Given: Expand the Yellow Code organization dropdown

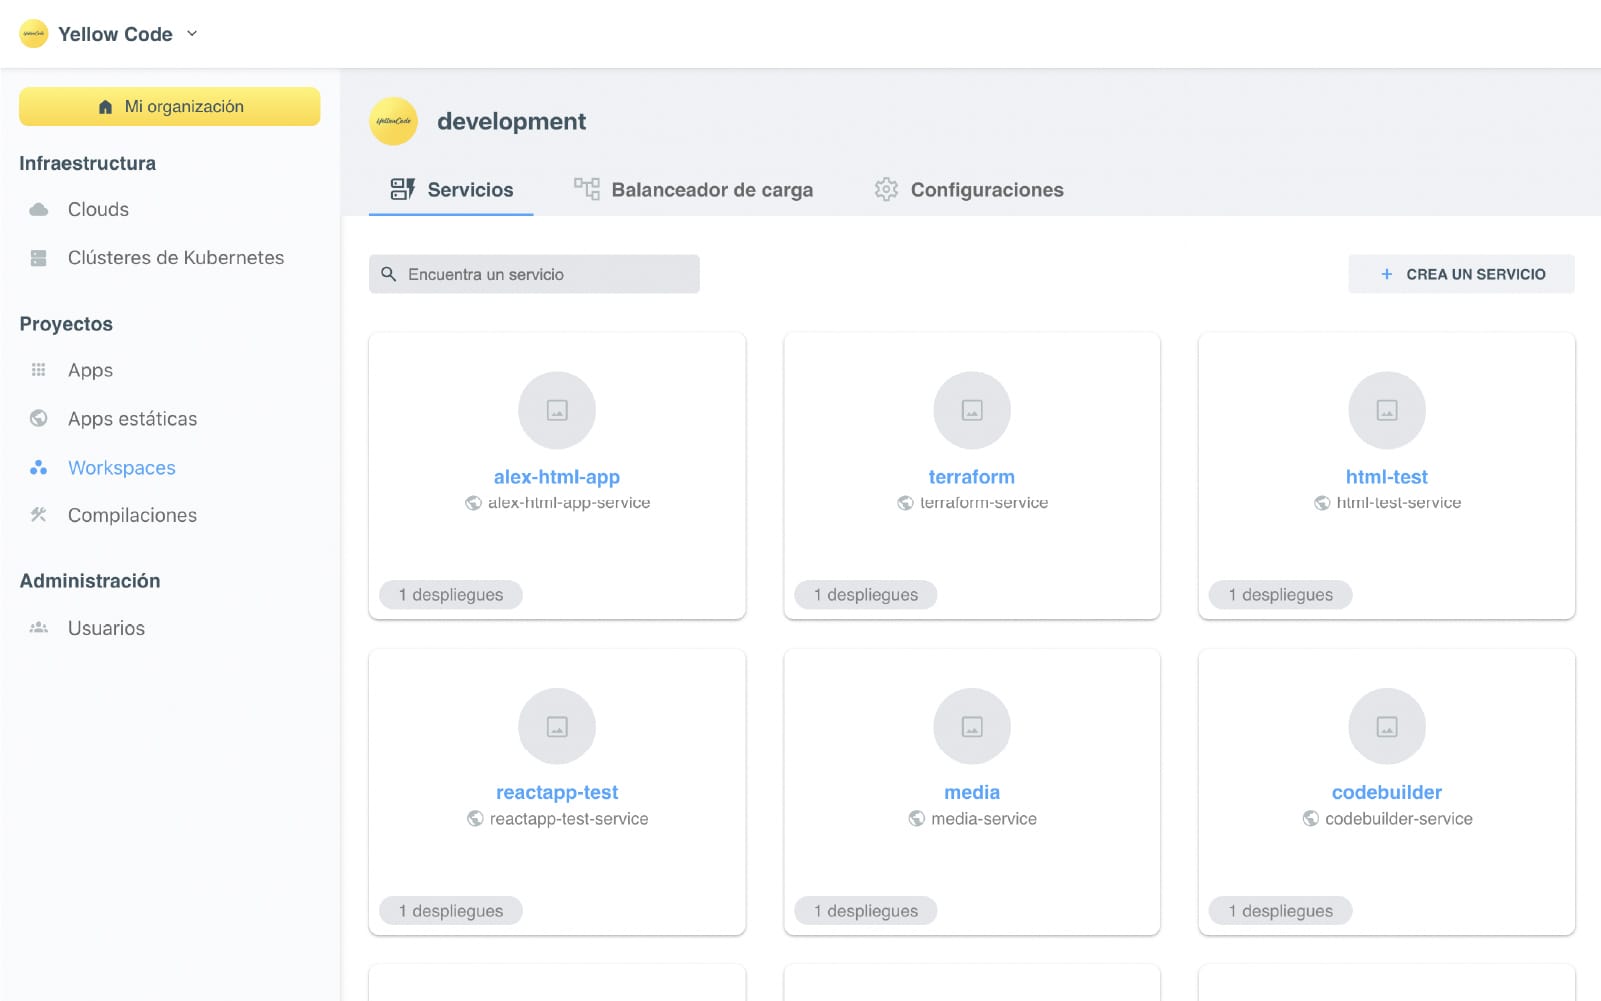Looking at the screenshot, I should click(x=192, y=34).
